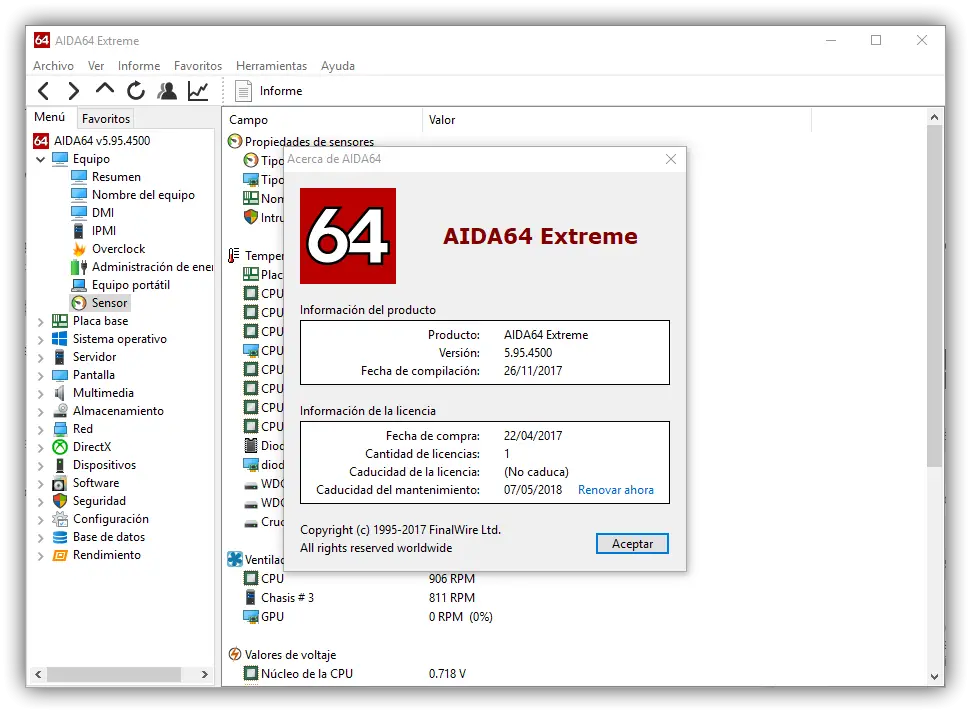Image resolution: width=971 pixels, height=713 pixels.
Task: Open the Ver menu
Action: point(96,66)
